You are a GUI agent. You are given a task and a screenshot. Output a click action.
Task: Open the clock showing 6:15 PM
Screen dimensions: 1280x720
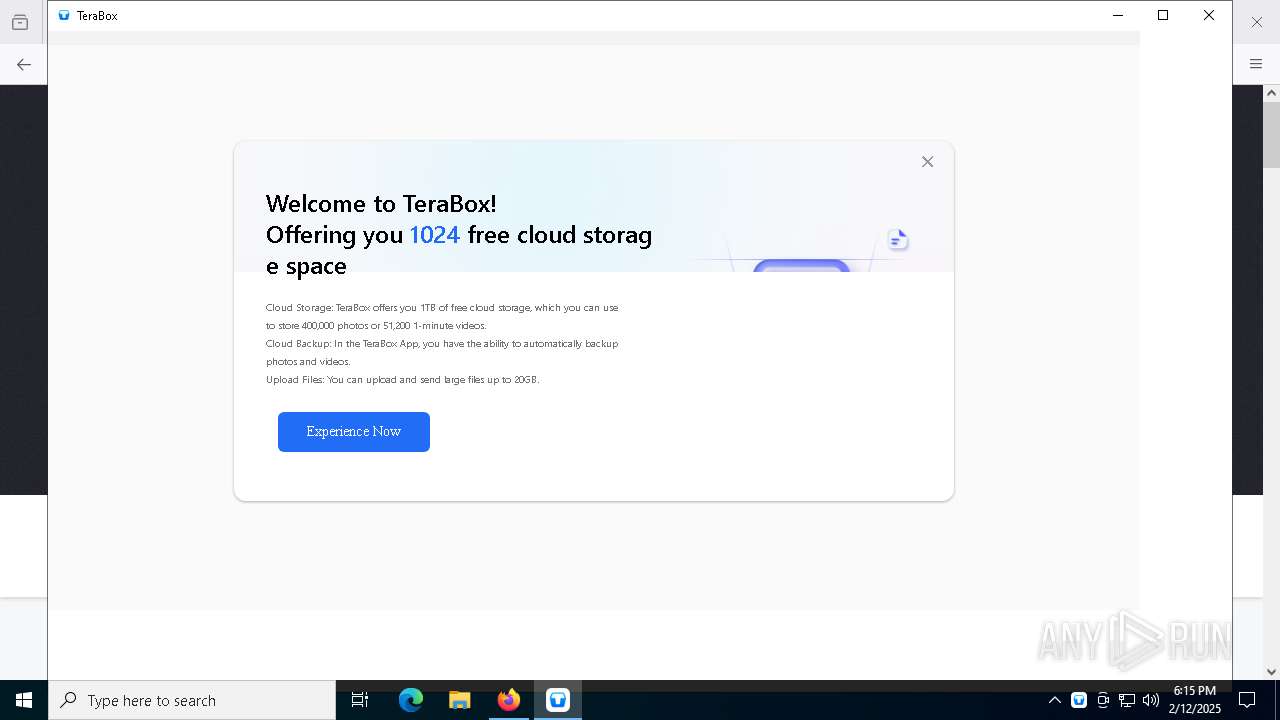(x=1195, y=700)
